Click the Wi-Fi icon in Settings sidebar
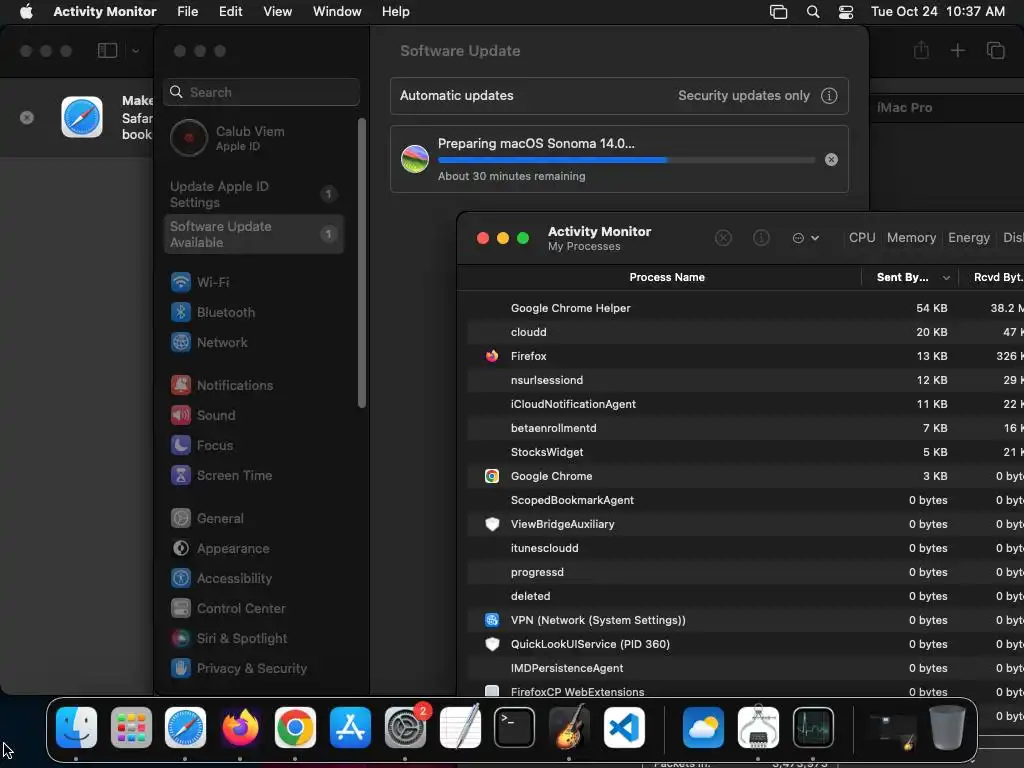 point(181,282)
